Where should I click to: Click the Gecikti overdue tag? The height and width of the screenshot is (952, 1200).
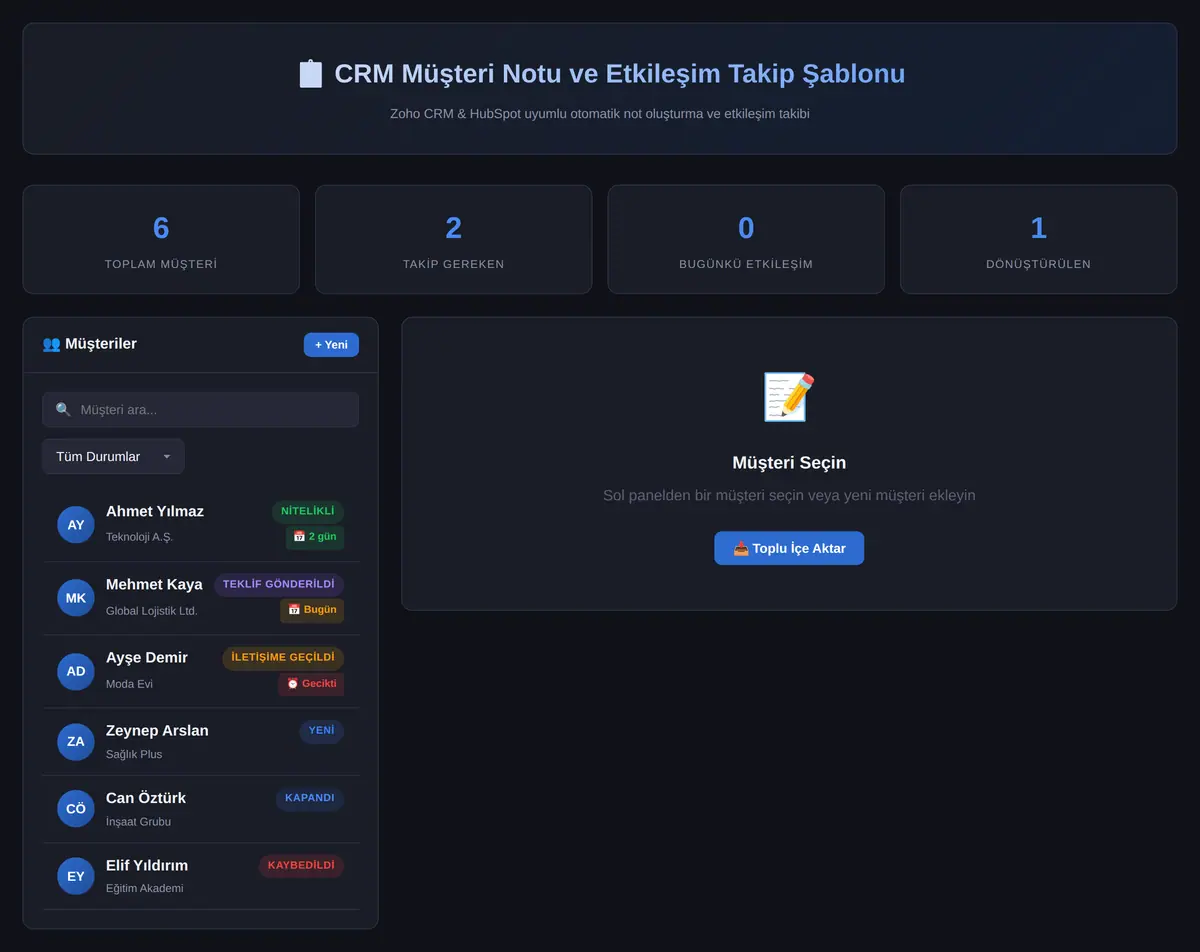(x=311, y=684)
